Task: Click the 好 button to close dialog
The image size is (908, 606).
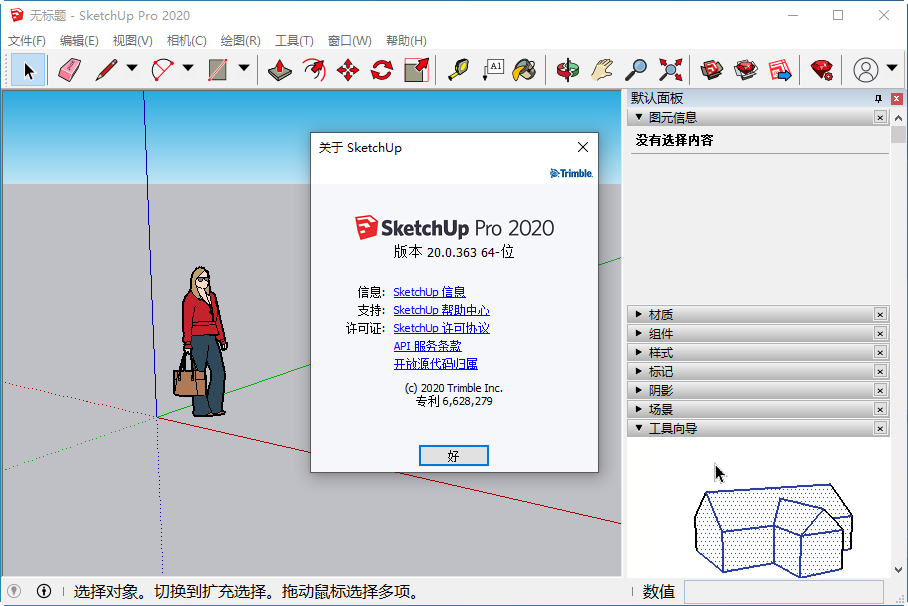Action: (453, 455)
